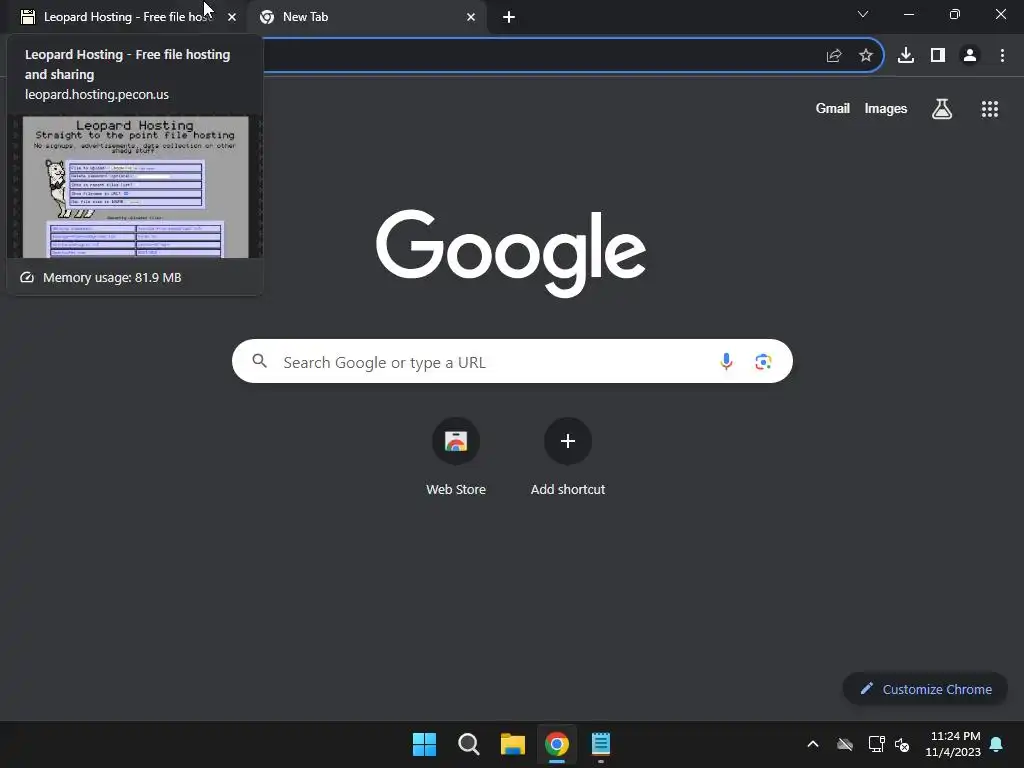Image resolution: width=1024 pixels, height=768 pixels.
Task: Click leopard.hosting.pecon.us in the tab preview
Action: (x=97, y=94)
